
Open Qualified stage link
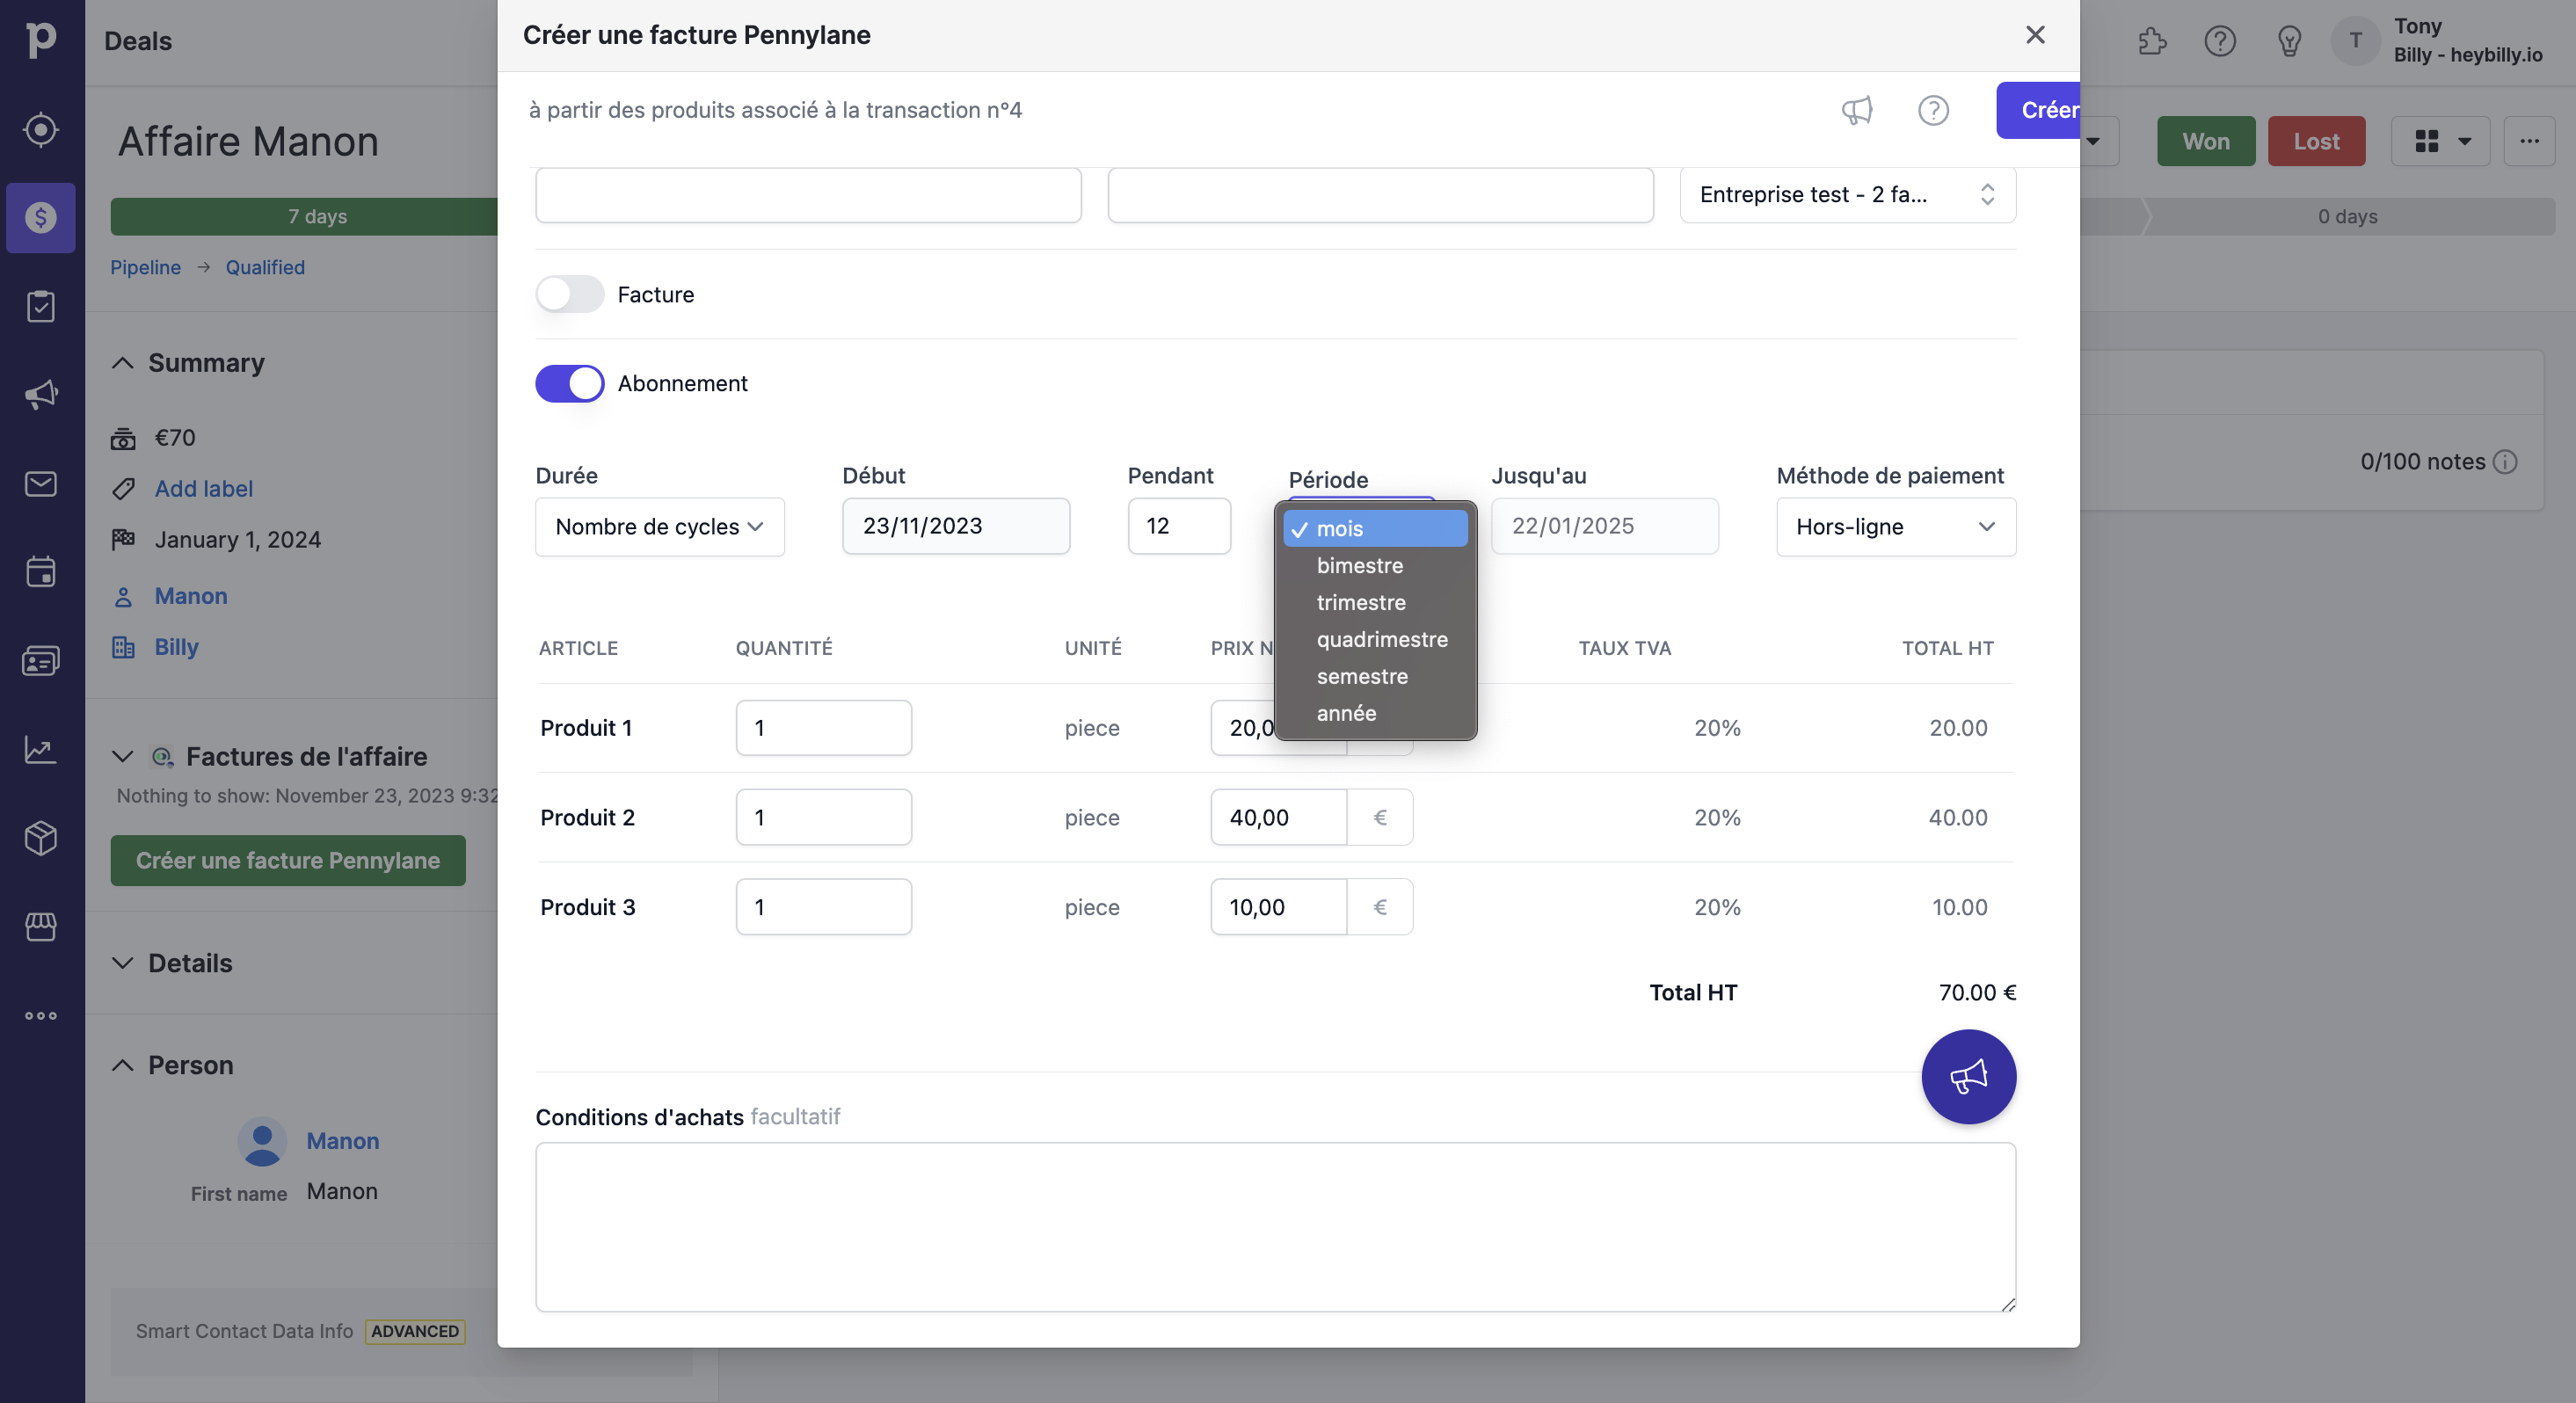(265, 267)
